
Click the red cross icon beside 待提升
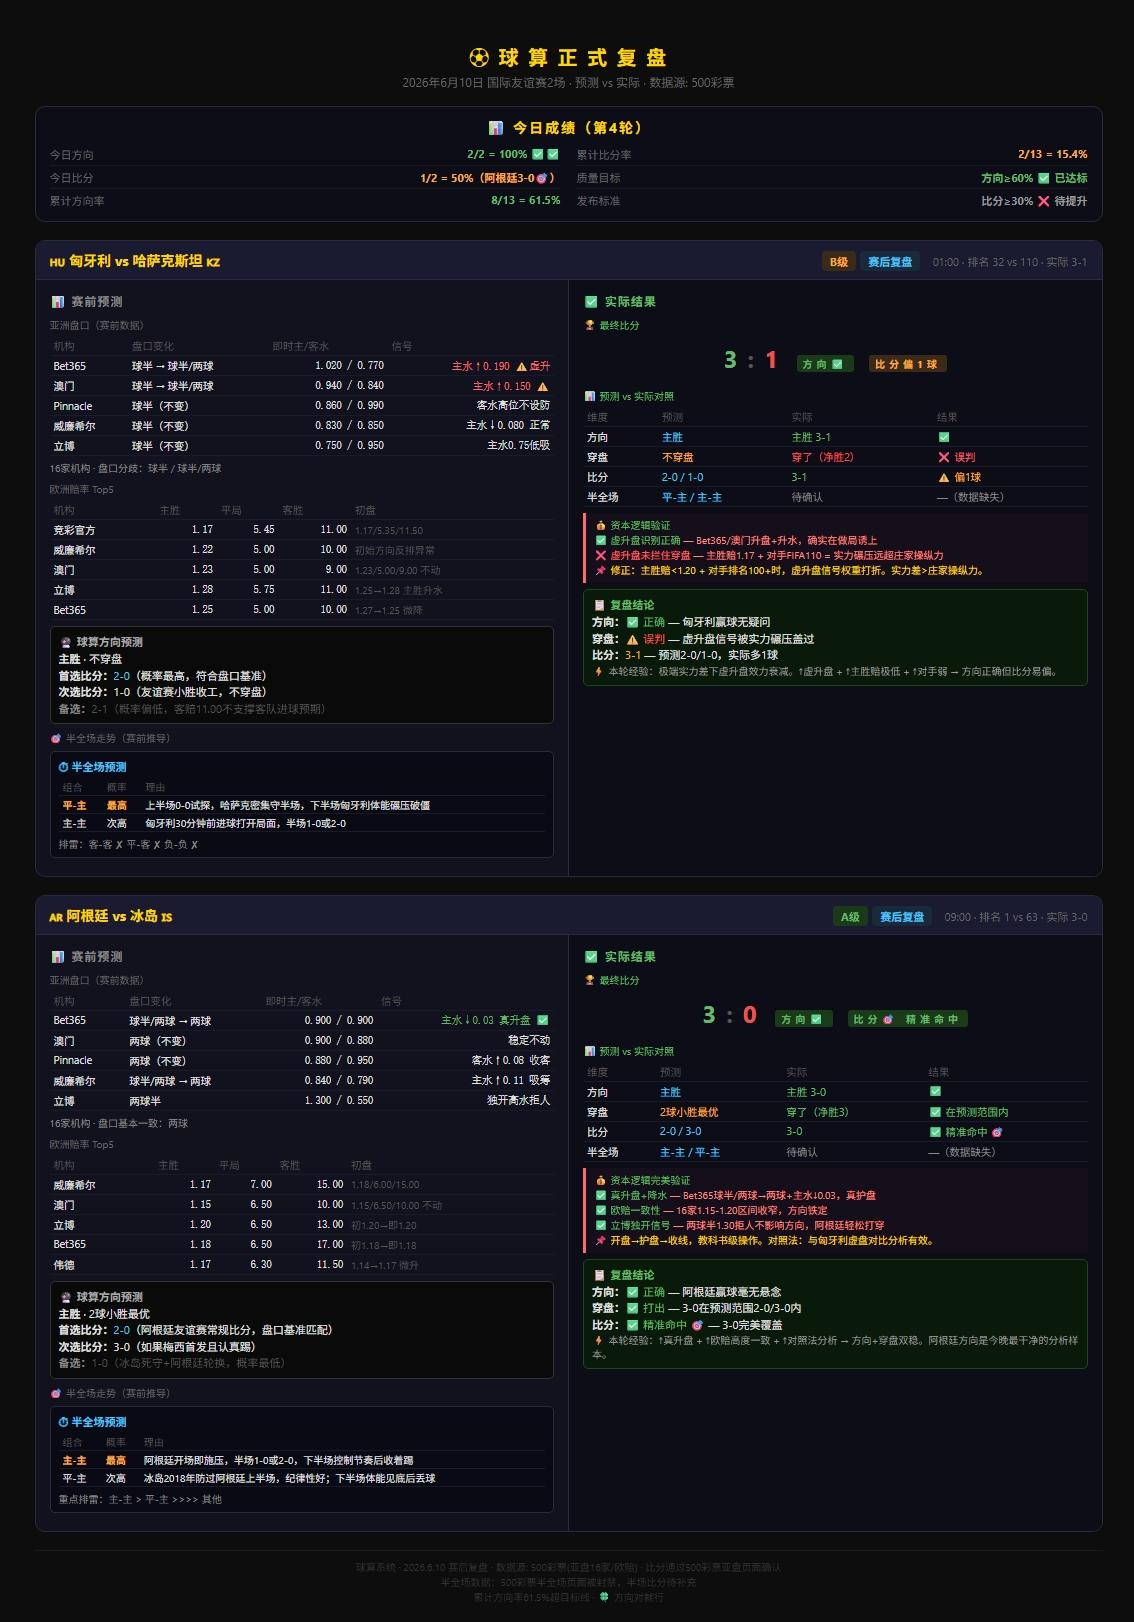point(1043,201)
